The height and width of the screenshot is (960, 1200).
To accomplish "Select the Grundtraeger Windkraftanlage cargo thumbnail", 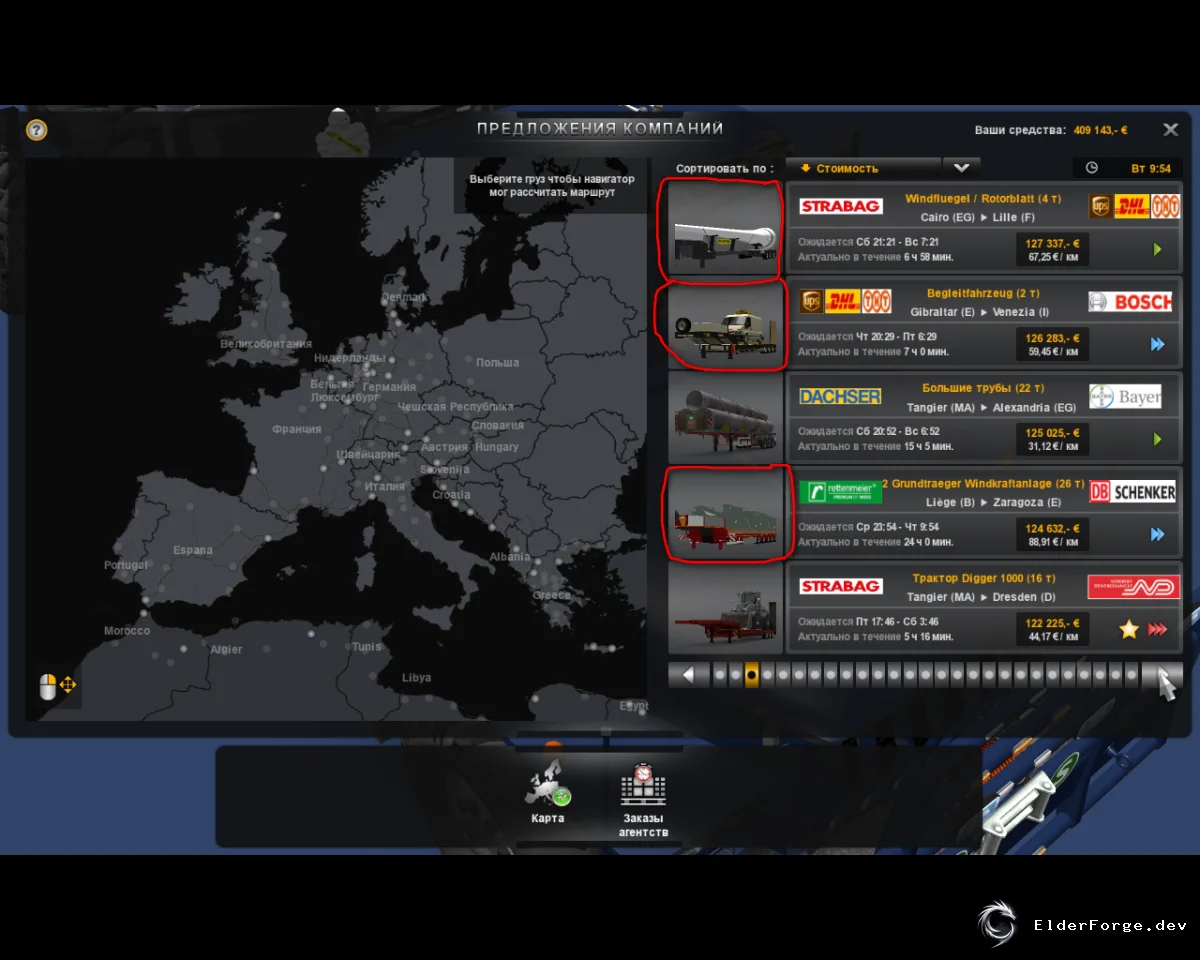I will 725,514.
